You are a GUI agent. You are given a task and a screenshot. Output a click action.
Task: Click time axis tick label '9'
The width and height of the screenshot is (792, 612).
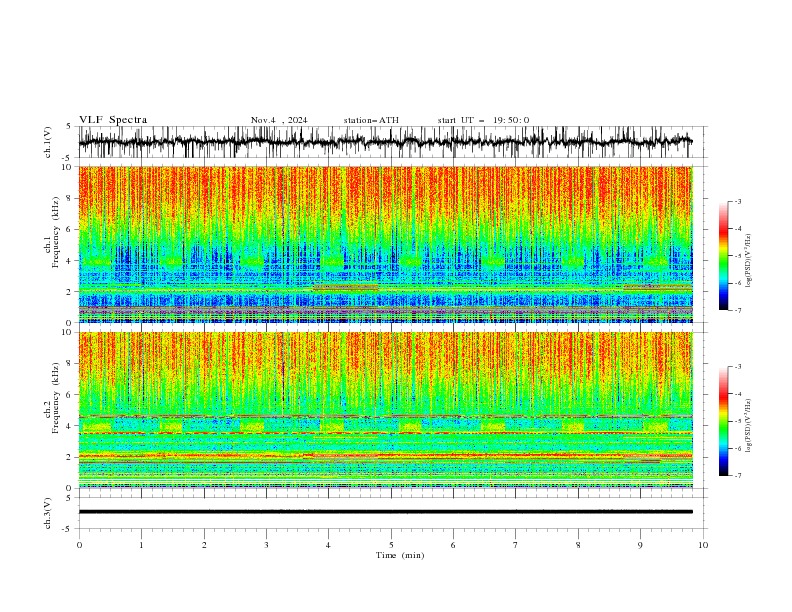click(x=640, y=545)
